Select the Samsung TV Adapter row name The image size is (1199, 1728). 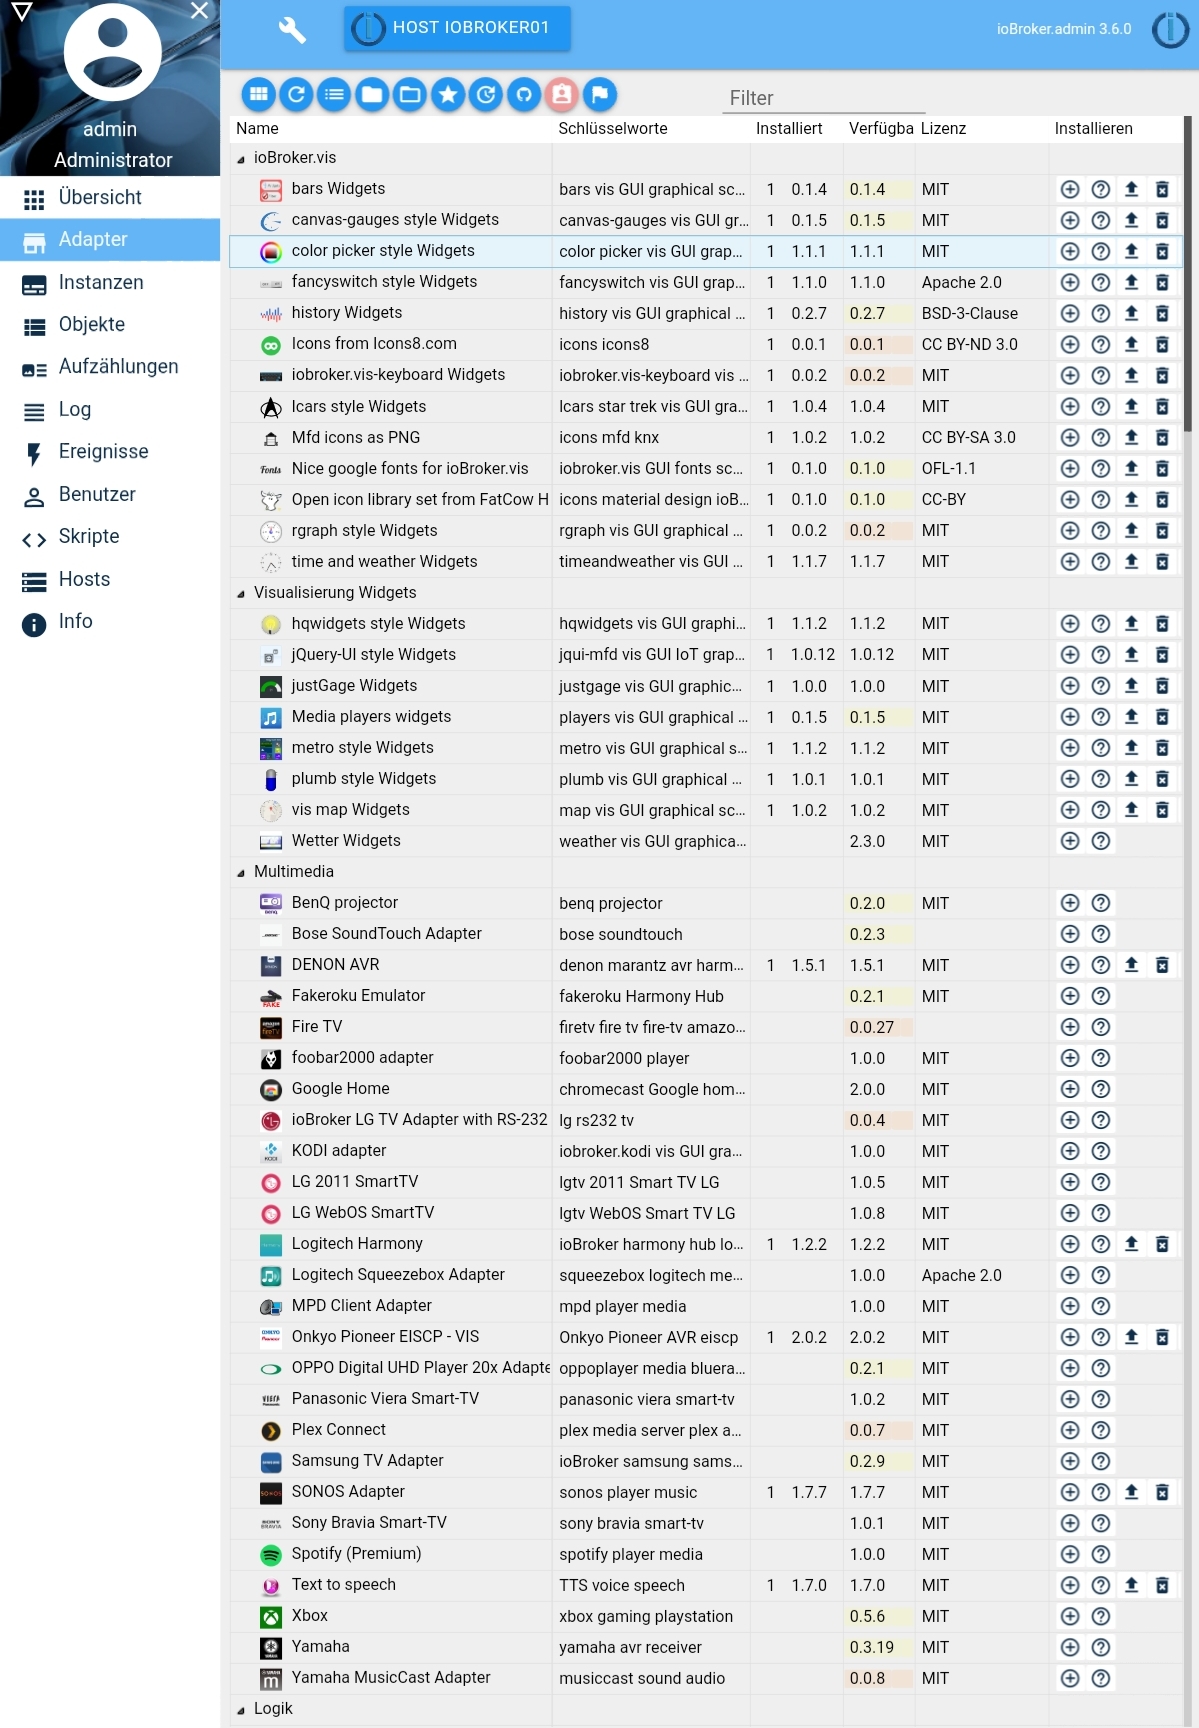(x=367, y=1461)
